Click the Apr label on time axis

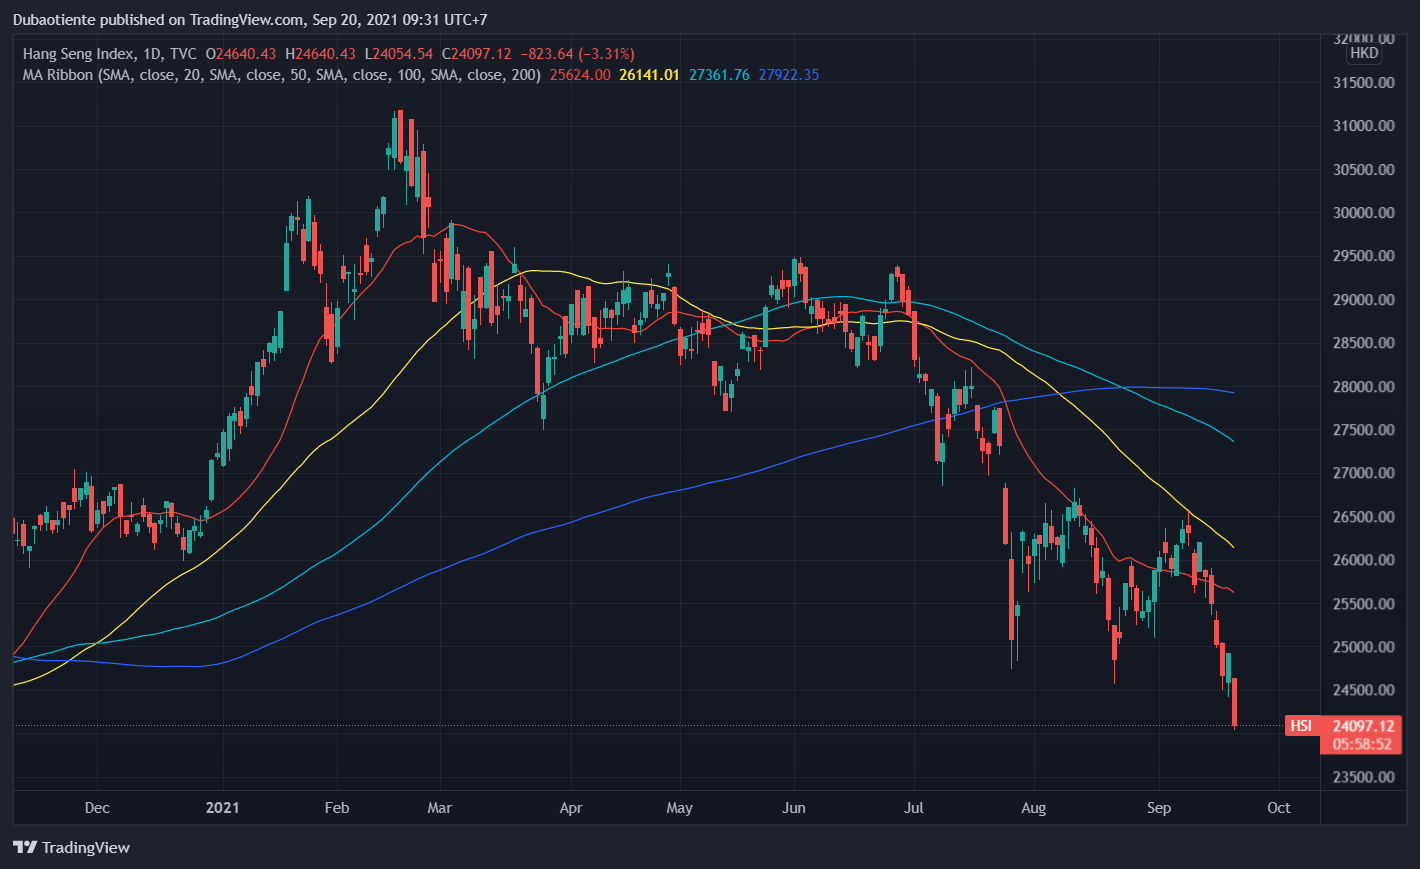(x=571, y=808)
